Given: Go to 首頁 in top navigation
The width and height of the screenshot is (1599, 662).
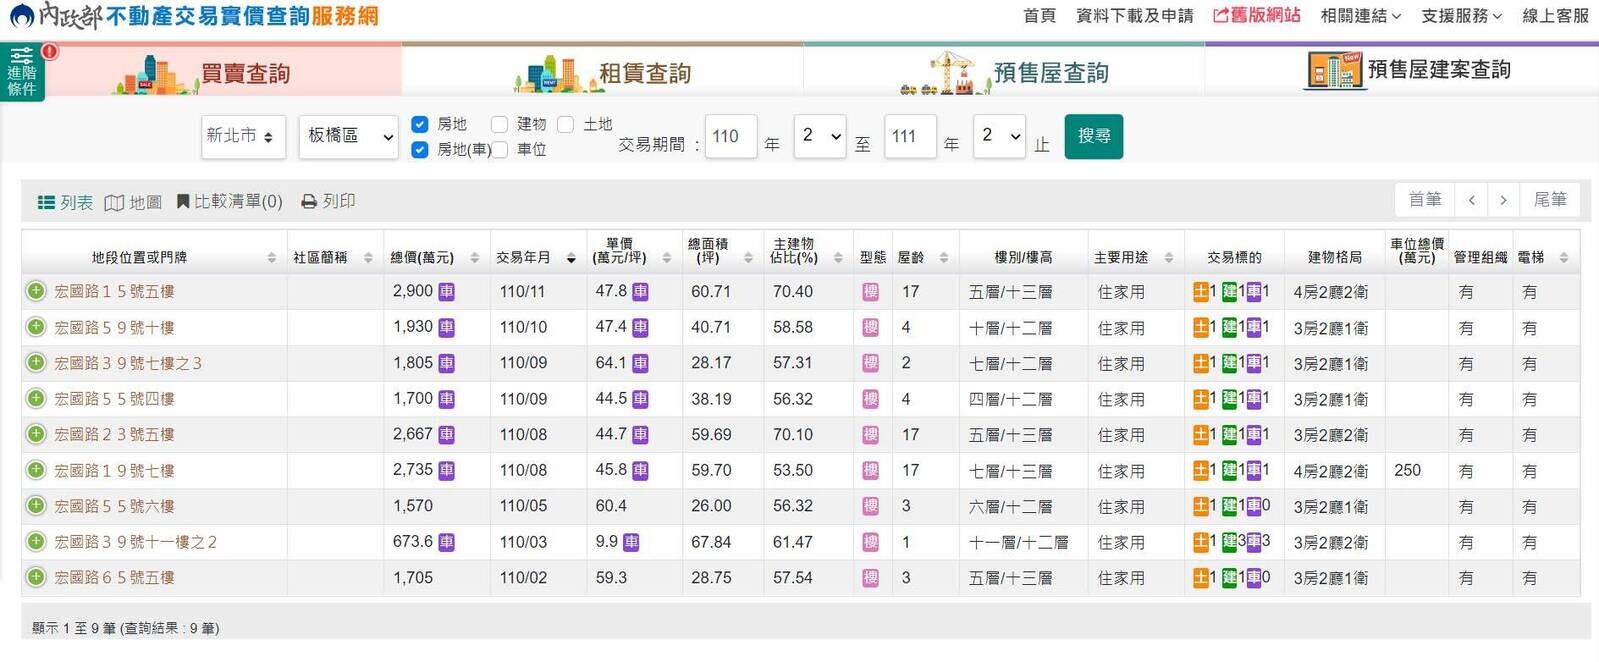Looking at the screenshot, I should coord(1039,16).
